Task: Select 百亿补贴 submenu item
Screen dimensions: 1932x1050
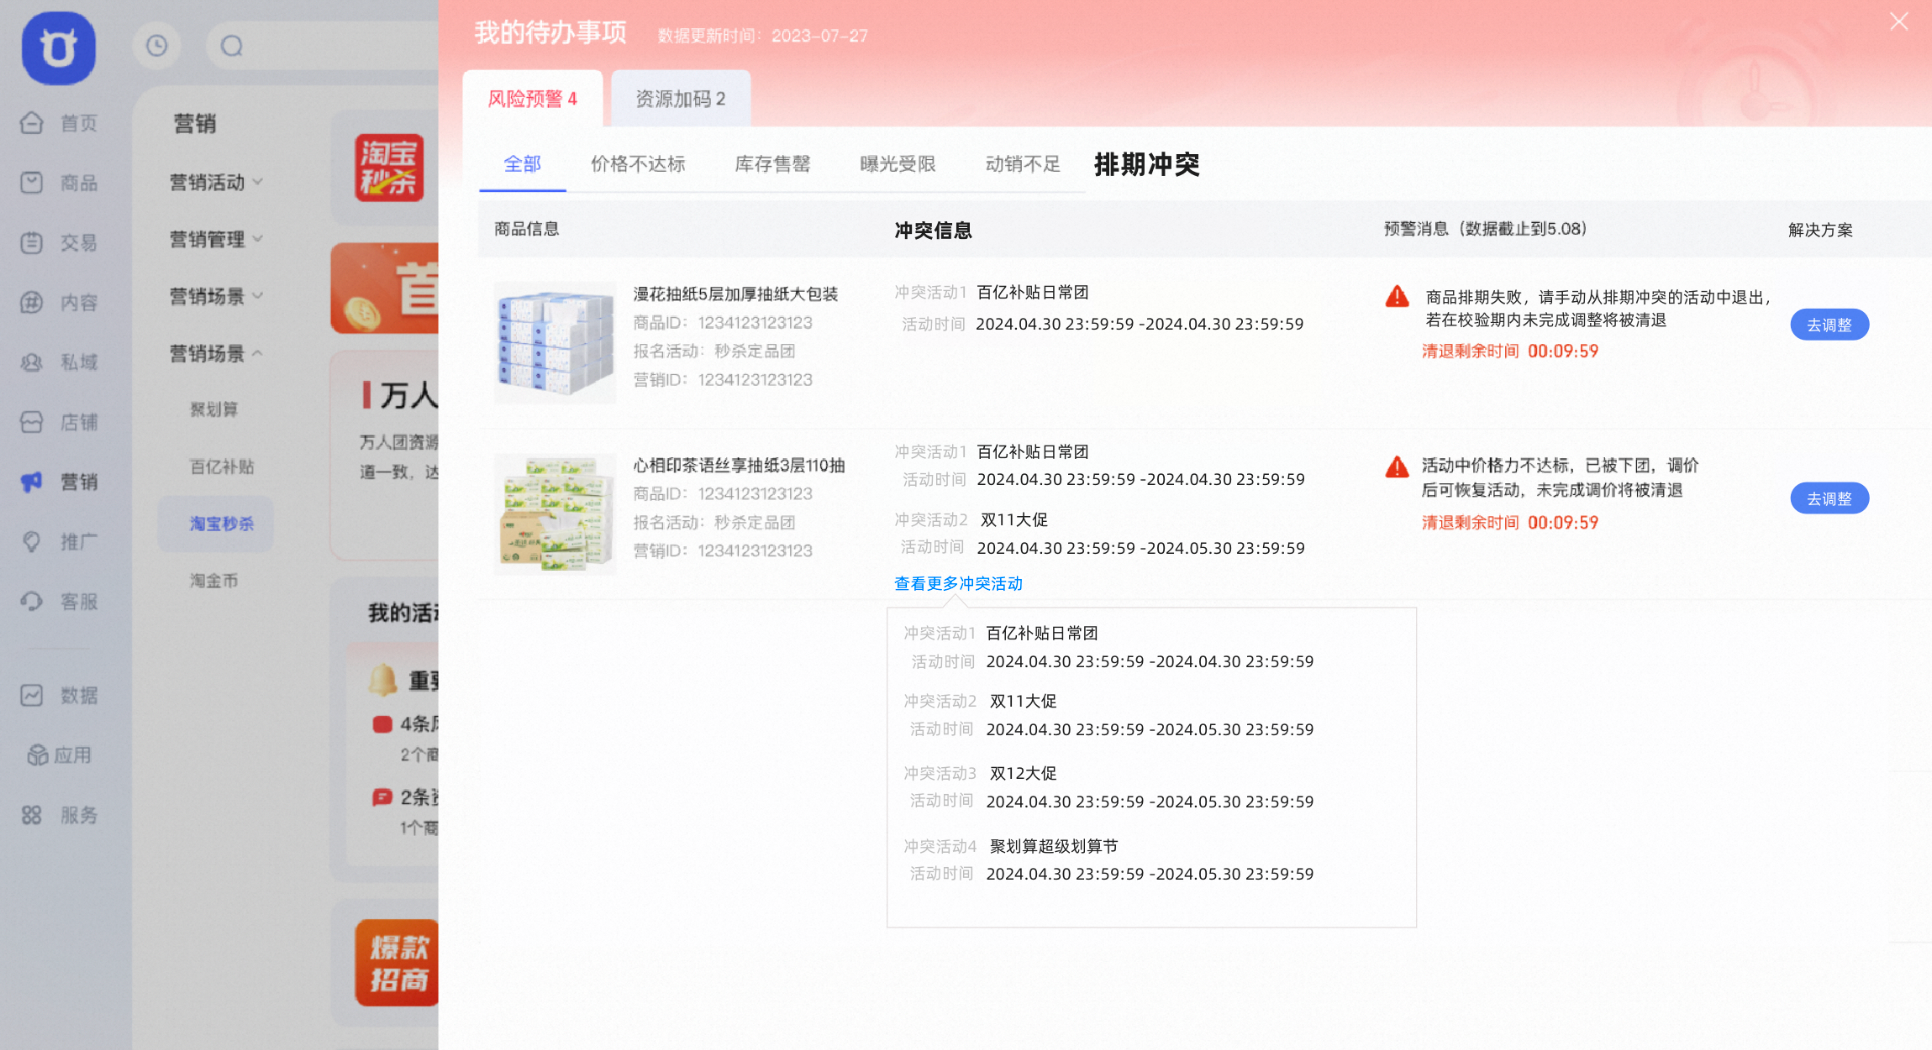Action: 222,467
